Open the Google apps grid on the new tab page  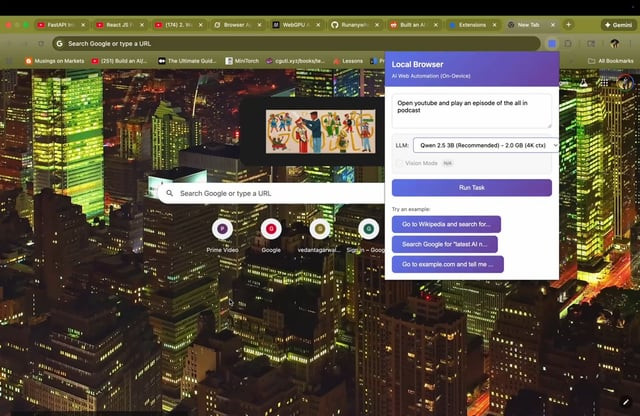point(604,83)
